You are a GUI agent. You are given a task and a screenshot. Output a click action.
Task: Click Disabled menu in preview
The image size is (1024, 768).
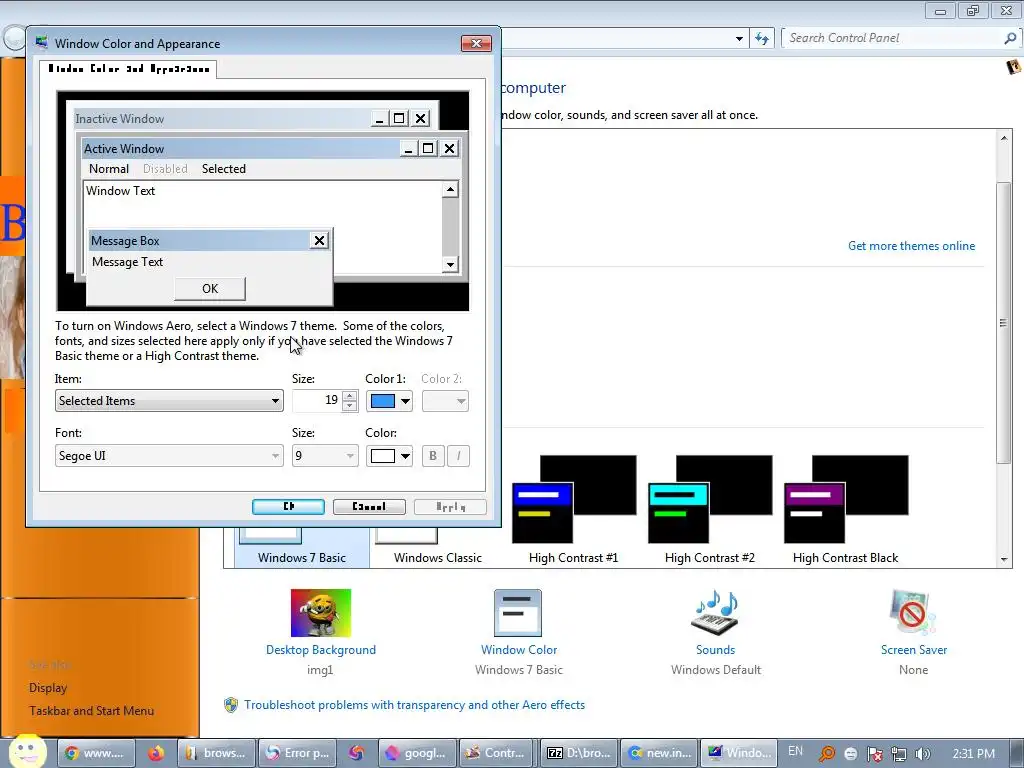click(x=165, y=168)
